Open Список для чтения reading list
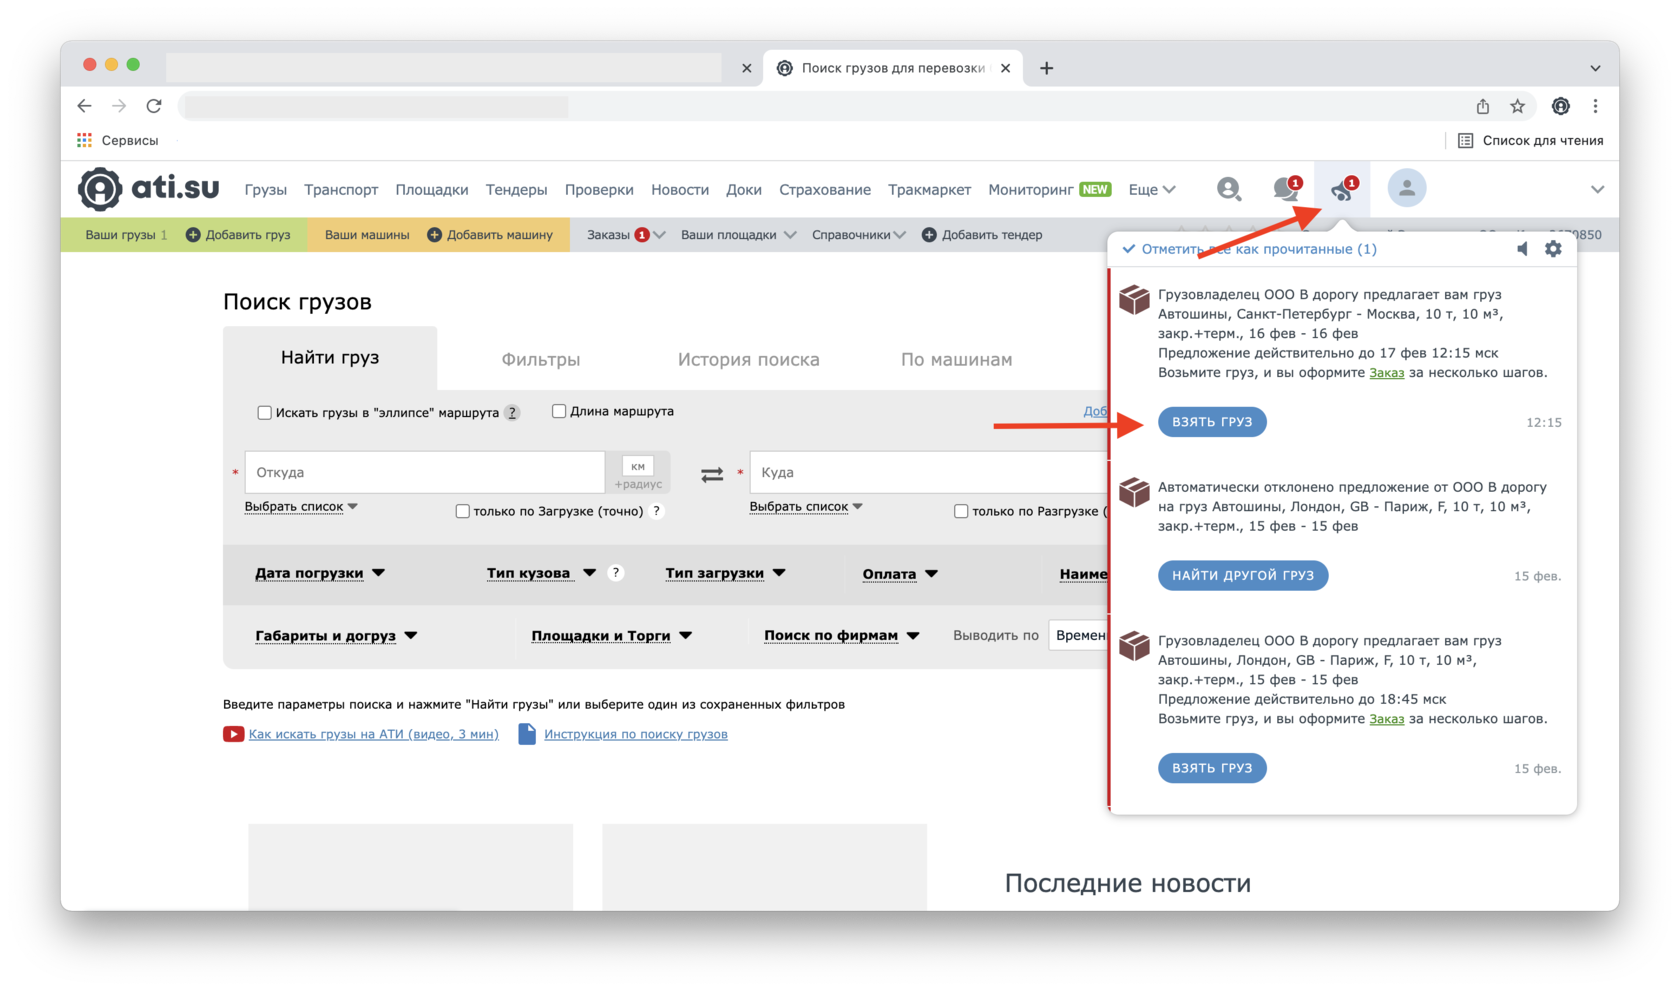The image size is (1680, 991). [1531, 140]
